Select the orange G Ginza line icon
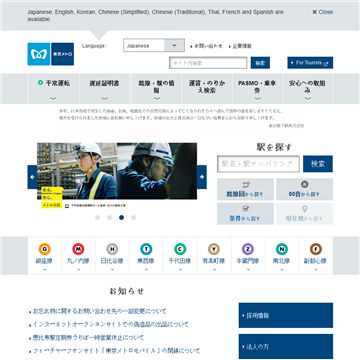The height and width of the screenshot is (360, 360). [44, 249]
